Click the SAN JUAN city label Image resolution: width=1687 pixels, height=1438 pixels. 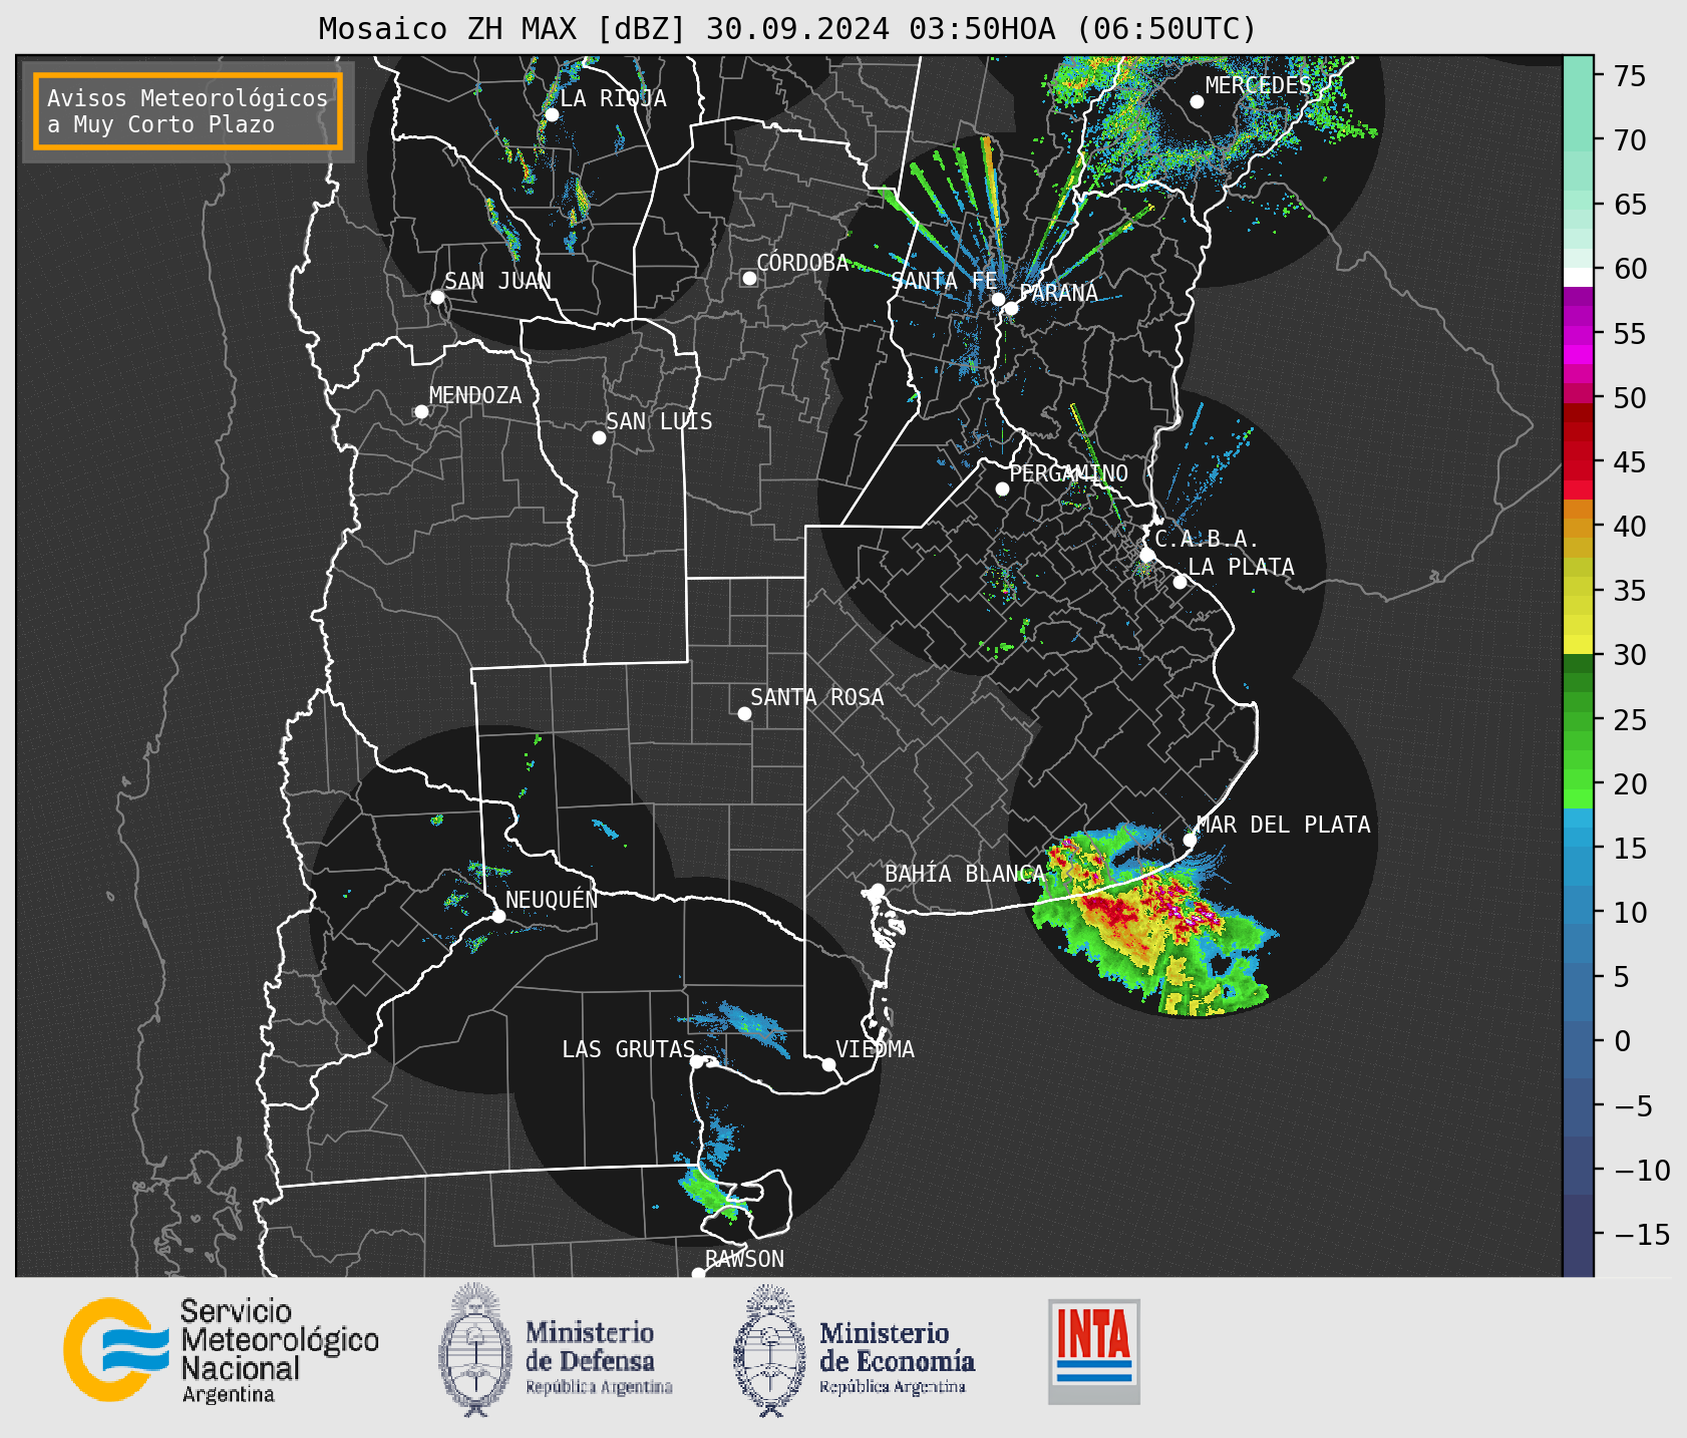tap(498, 281)
